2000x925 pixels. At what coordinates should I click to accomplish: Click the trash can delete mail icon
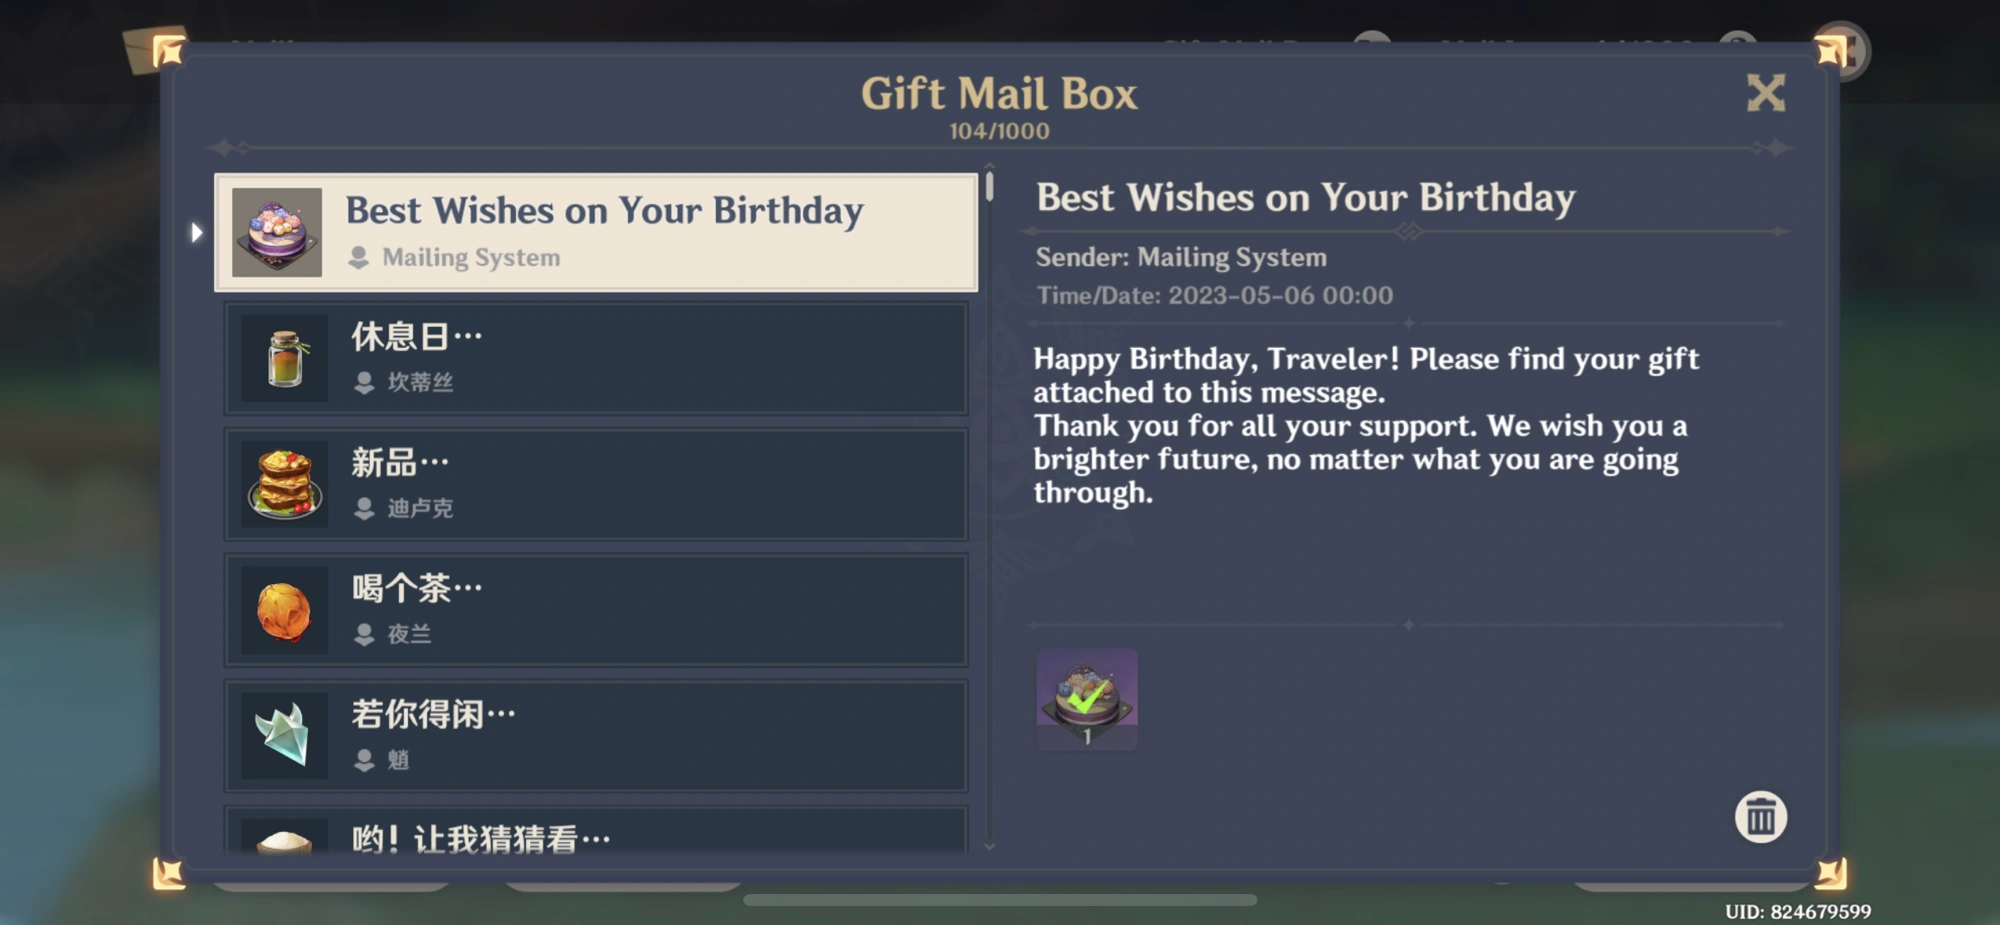(x=1760, y=817)
